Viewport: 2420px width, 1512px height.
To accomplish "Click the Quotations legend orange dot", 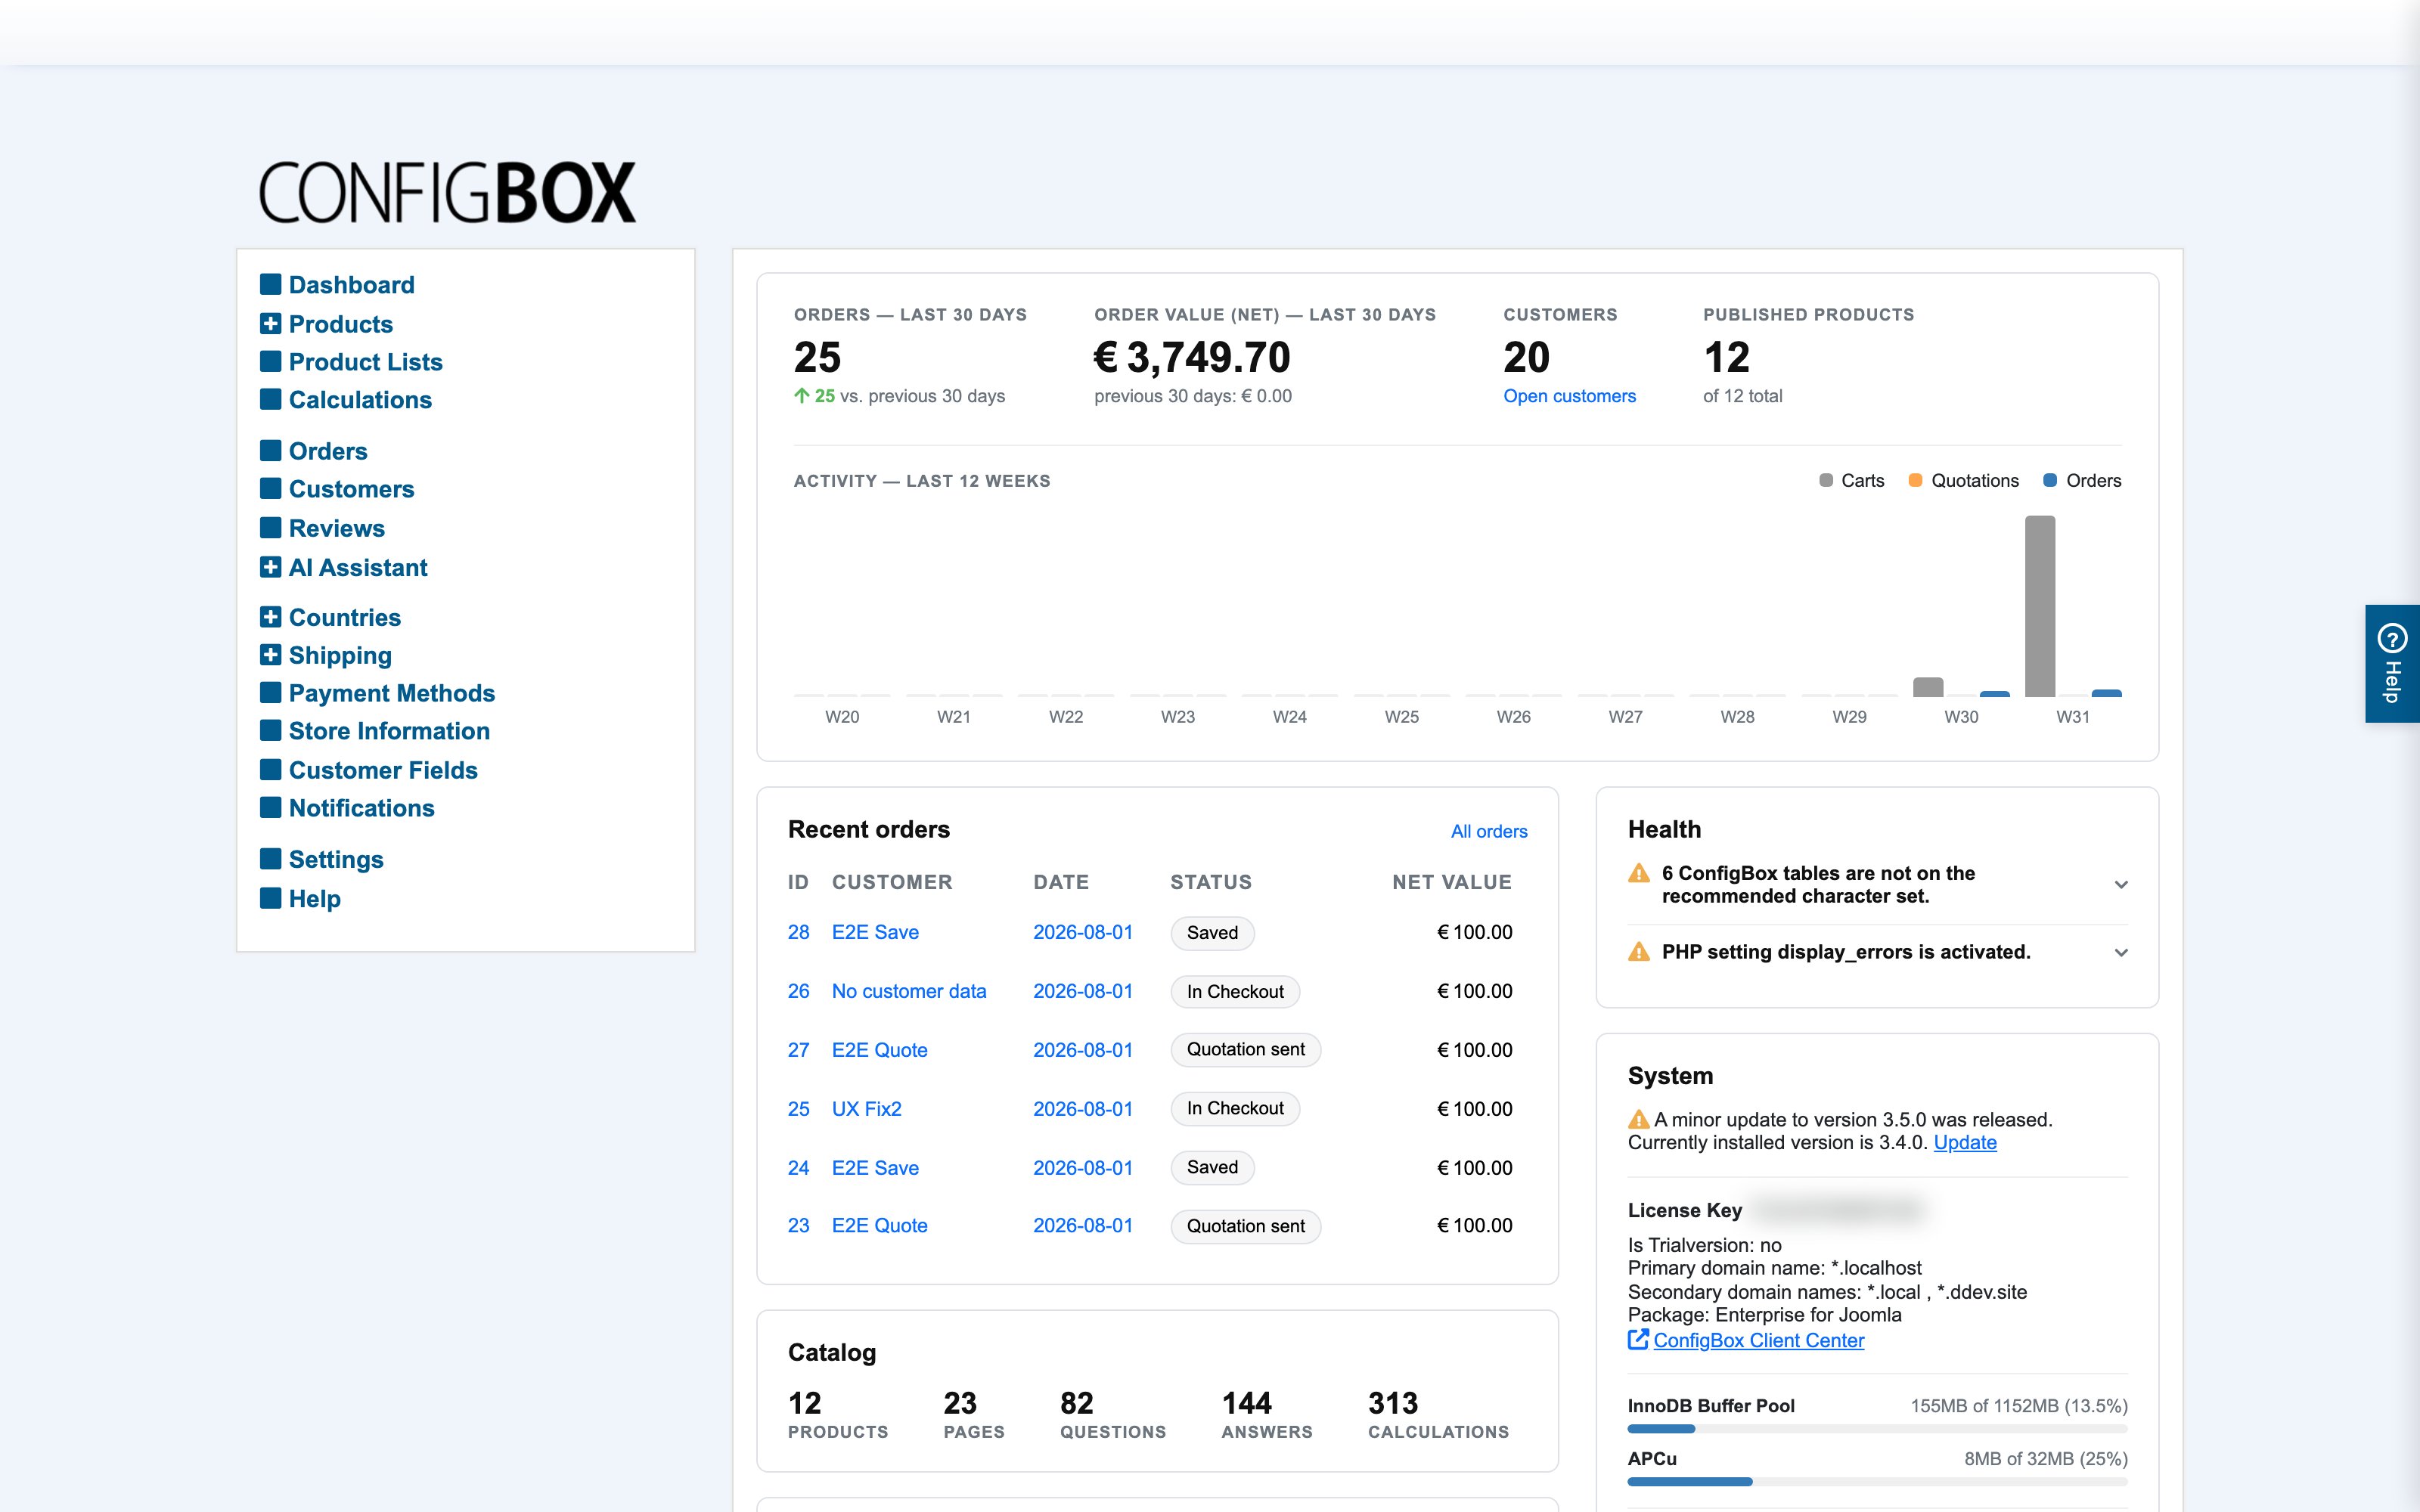I will tap(1915, 480).
